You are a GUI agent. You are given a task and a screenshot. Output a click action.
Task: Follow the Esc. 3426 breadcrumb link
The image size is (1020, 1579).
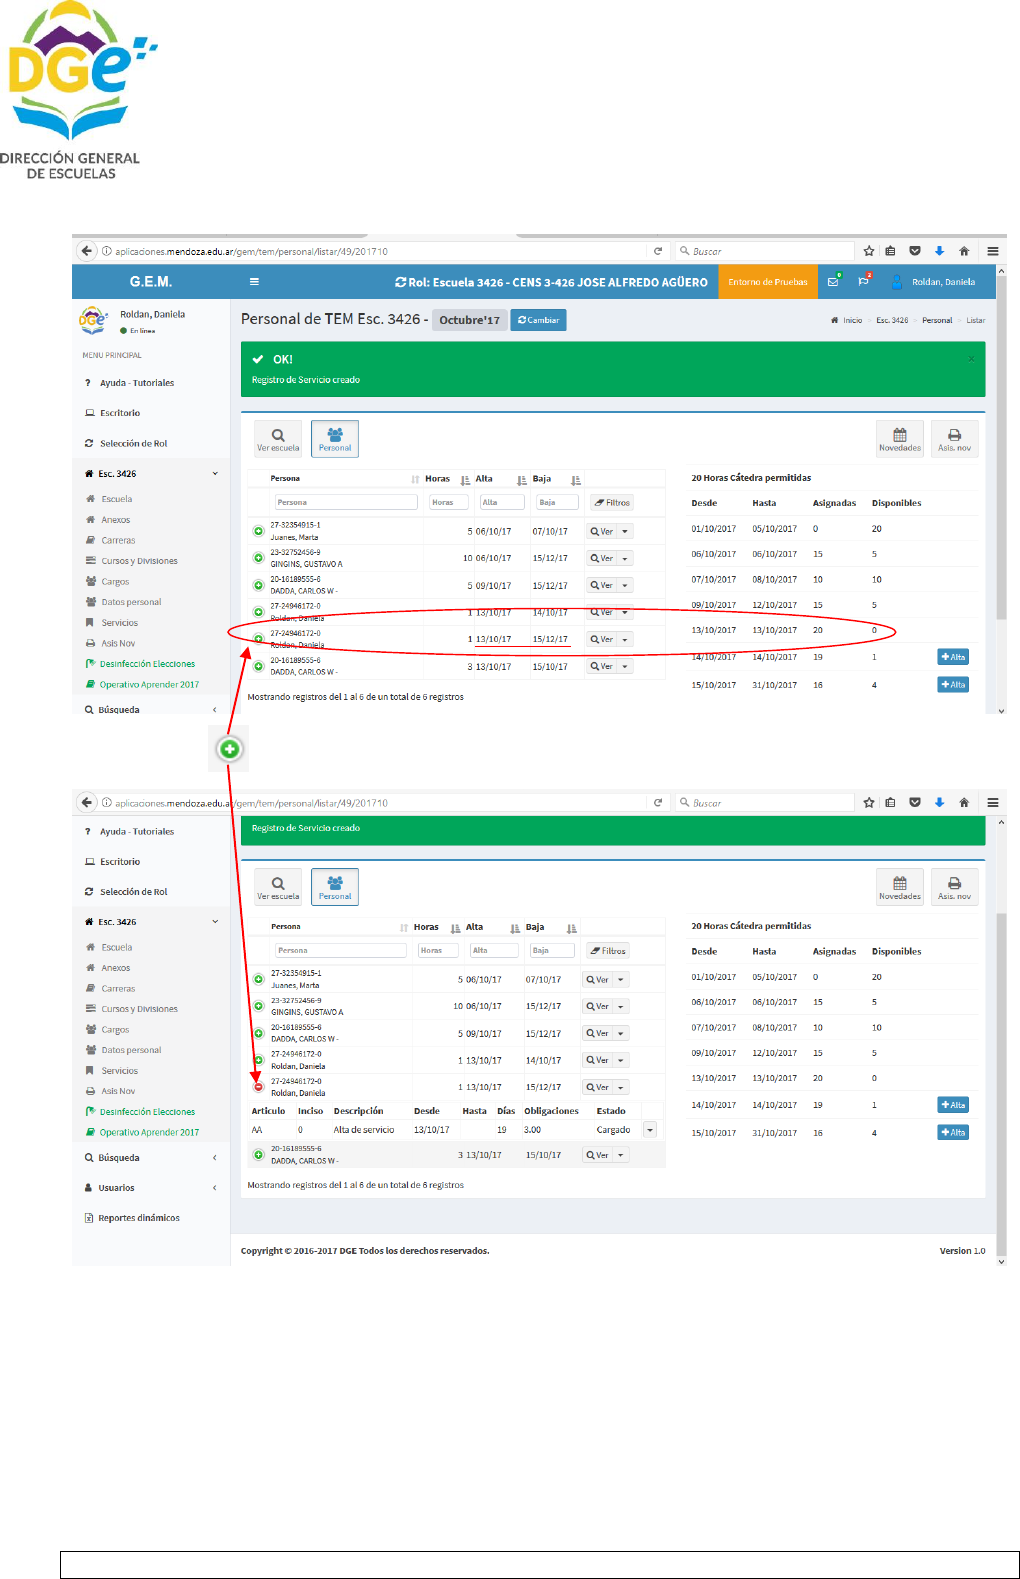pyautogui.click(x=892, y=320)
